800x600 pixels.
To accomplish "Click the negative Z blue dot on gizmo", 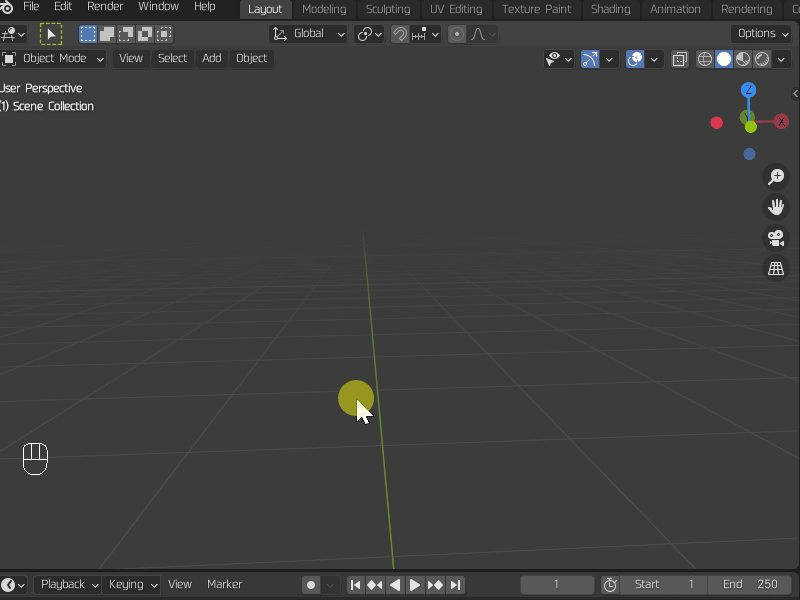I will [749, 154].
